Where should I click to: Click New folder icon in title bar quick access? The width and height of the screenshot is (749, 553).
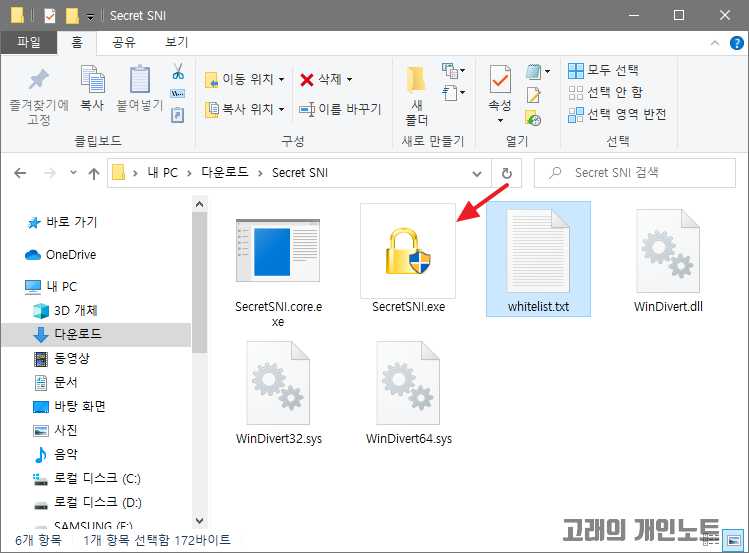click(72, 16)
